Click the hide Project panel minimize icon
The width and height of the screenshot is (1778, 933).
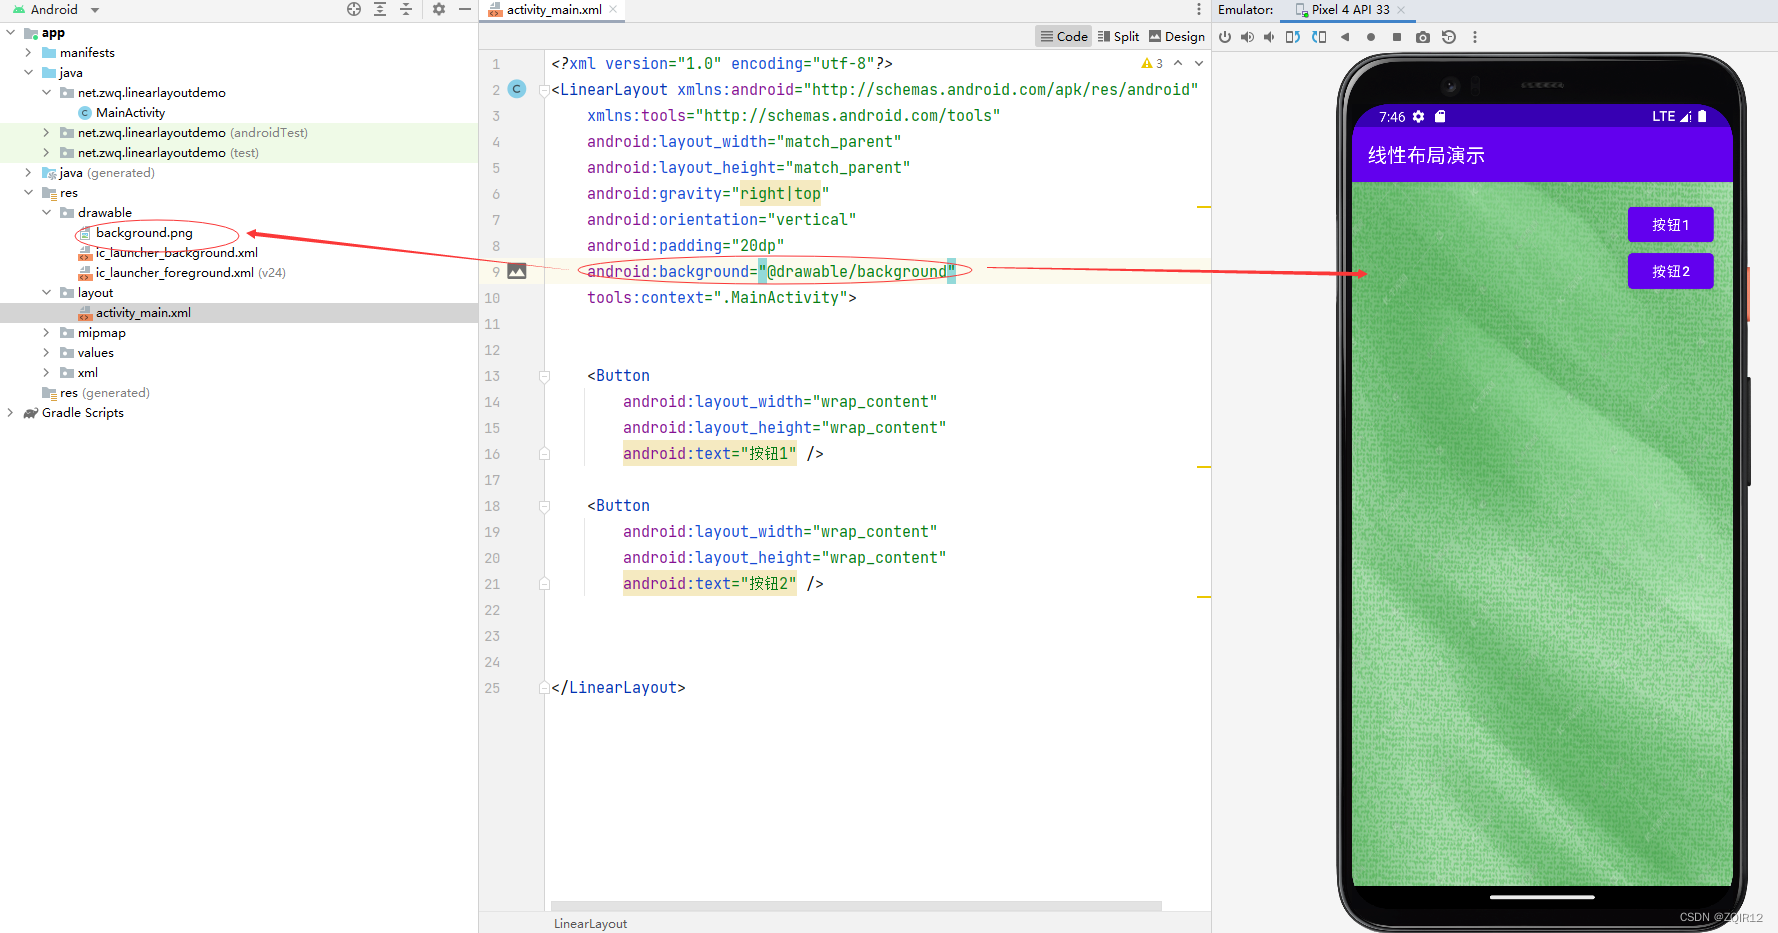(x=464, y=9)
